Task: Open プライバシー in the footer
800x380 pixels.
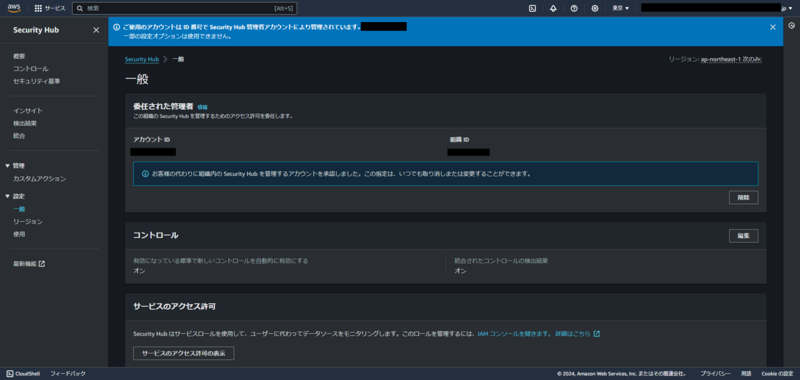Action: click(x=715, y=374)
